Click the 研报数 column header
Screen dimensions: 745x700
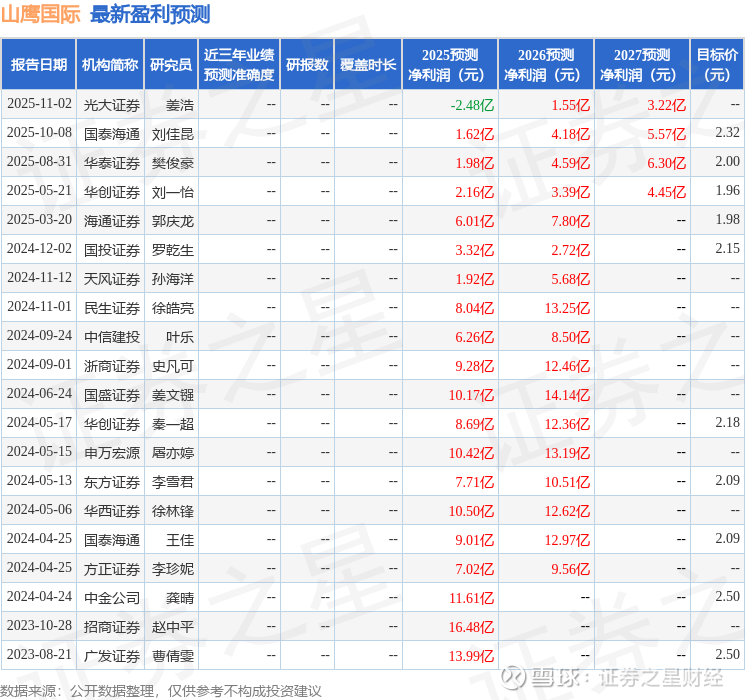(x=307, y=65)
